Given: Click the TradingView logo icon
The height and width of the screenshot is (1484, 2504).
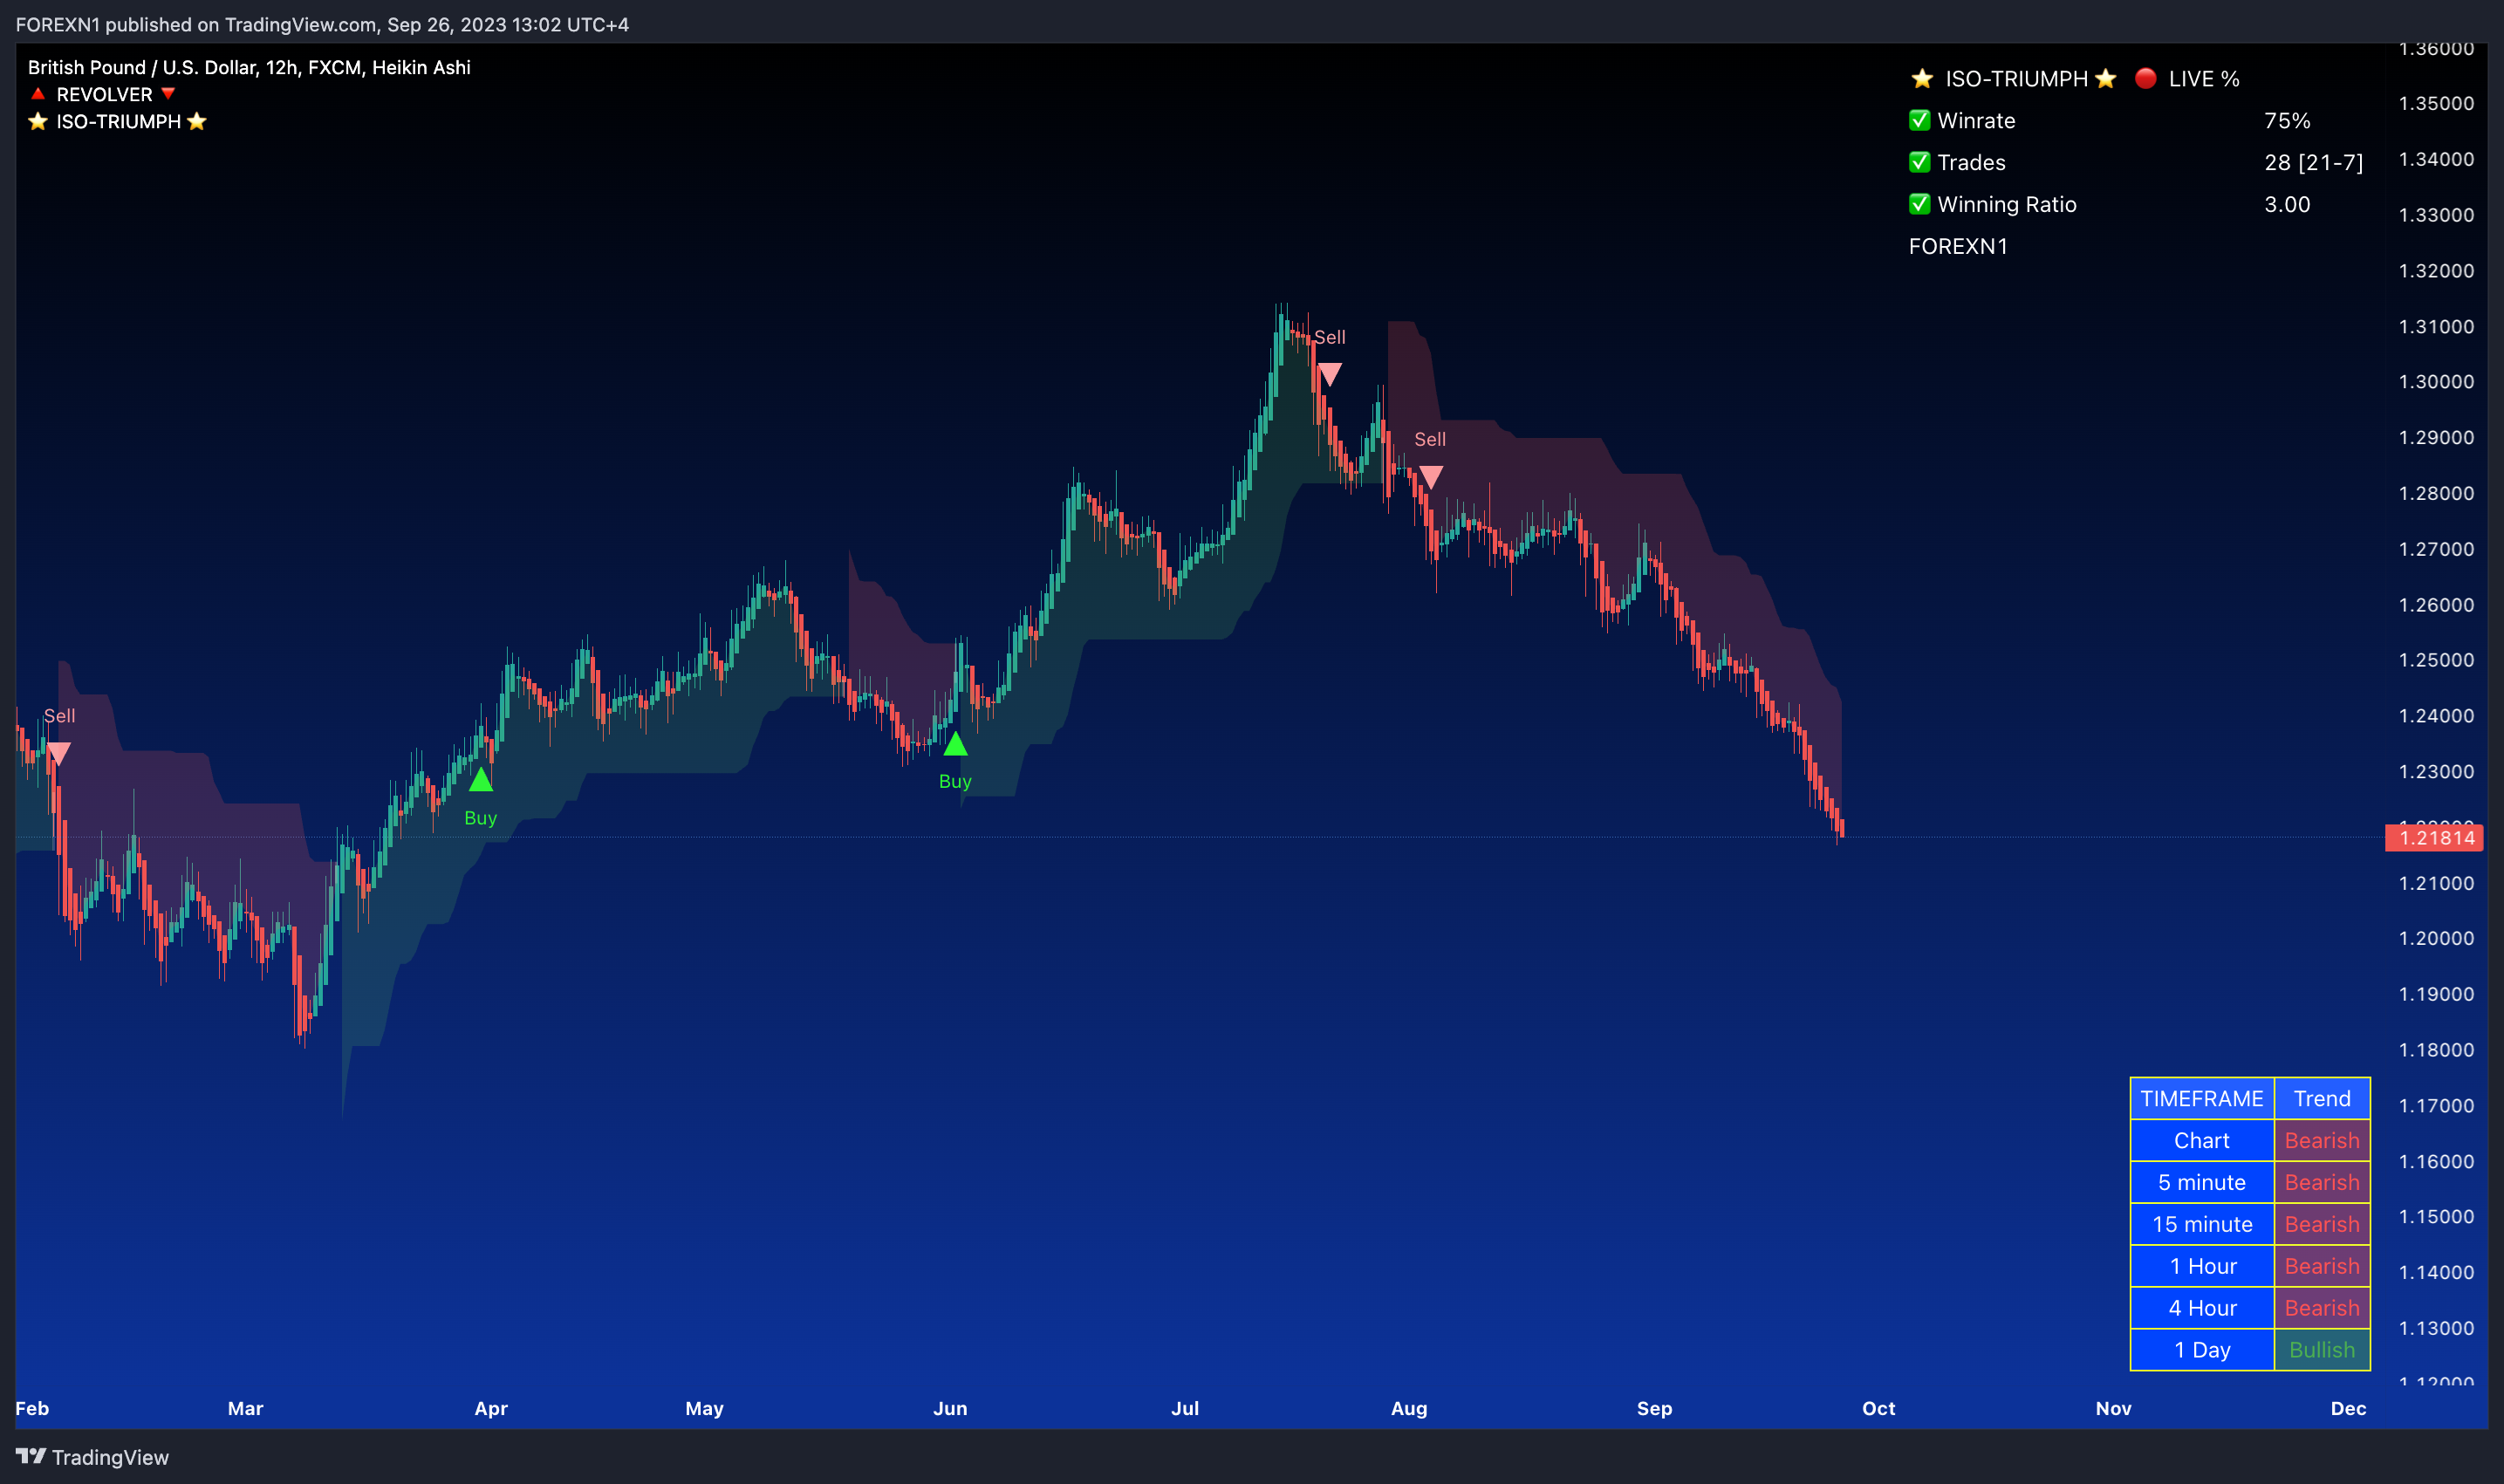Looking at the screenshot, I should (31, 1456).
